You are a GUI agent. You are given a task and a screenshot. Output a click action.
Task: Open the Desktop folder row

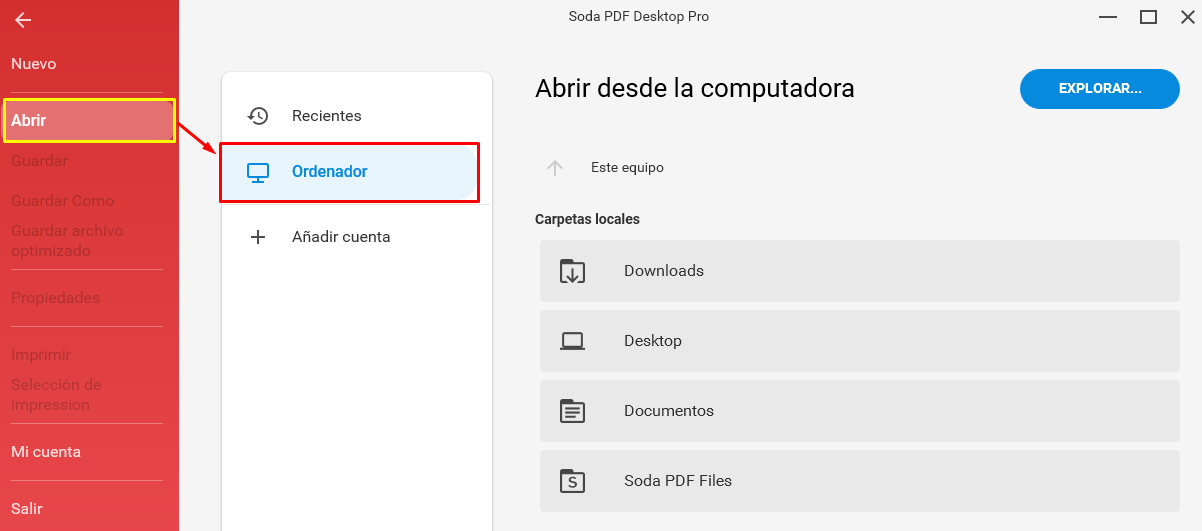[860, 341]
